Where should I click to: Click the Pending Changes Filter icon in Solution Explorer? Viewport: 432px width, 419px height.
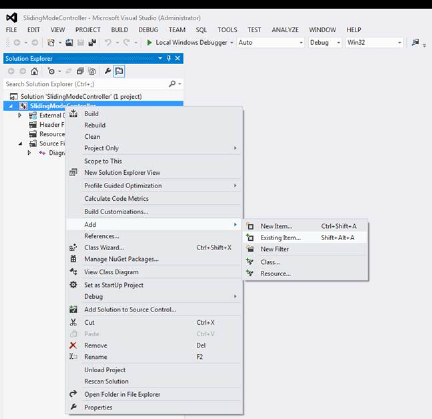tap(51, 71)
